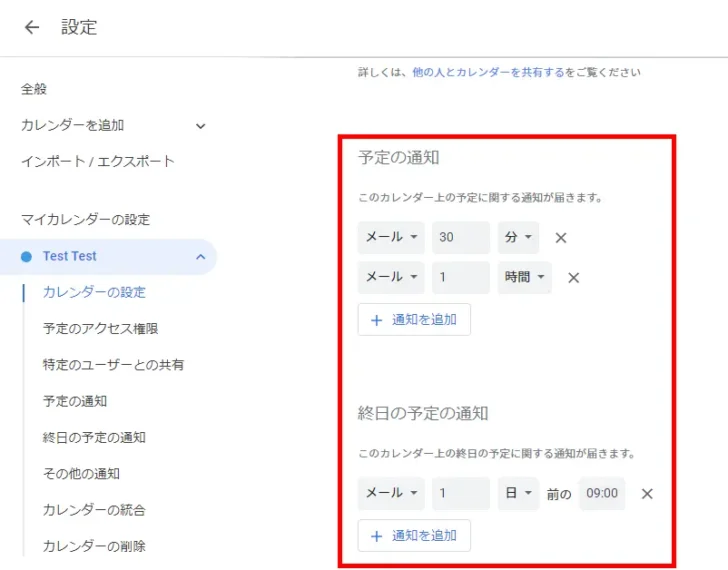Jump to その他の通知
The height and width of the screenshot is (570, 728).
[81, 473]
